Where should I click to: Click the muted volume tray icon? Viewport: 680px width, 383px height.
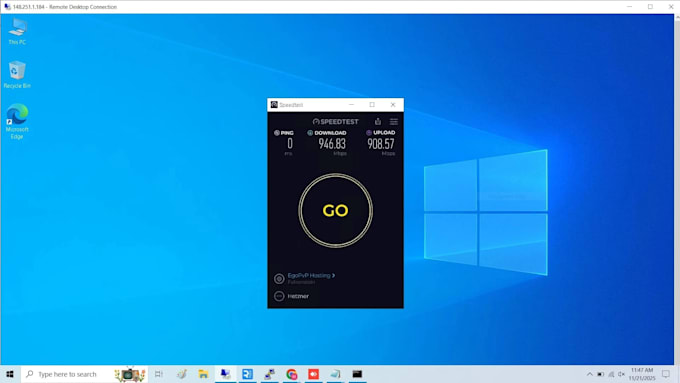pos(621,374)
